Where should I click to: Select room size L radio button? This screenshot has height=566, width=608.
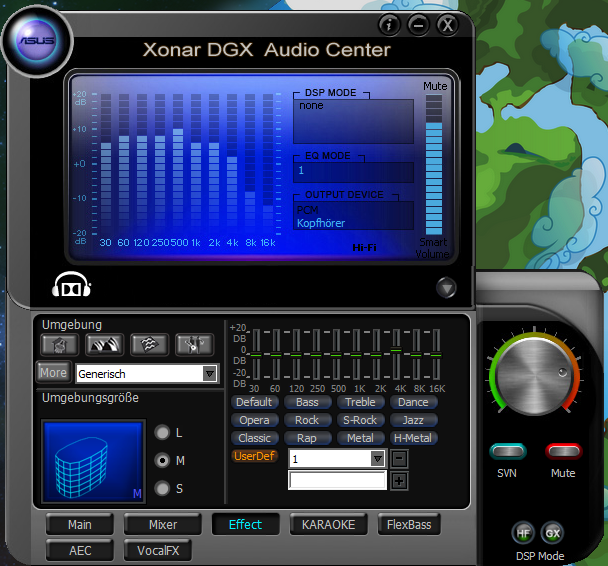[162, 433]
